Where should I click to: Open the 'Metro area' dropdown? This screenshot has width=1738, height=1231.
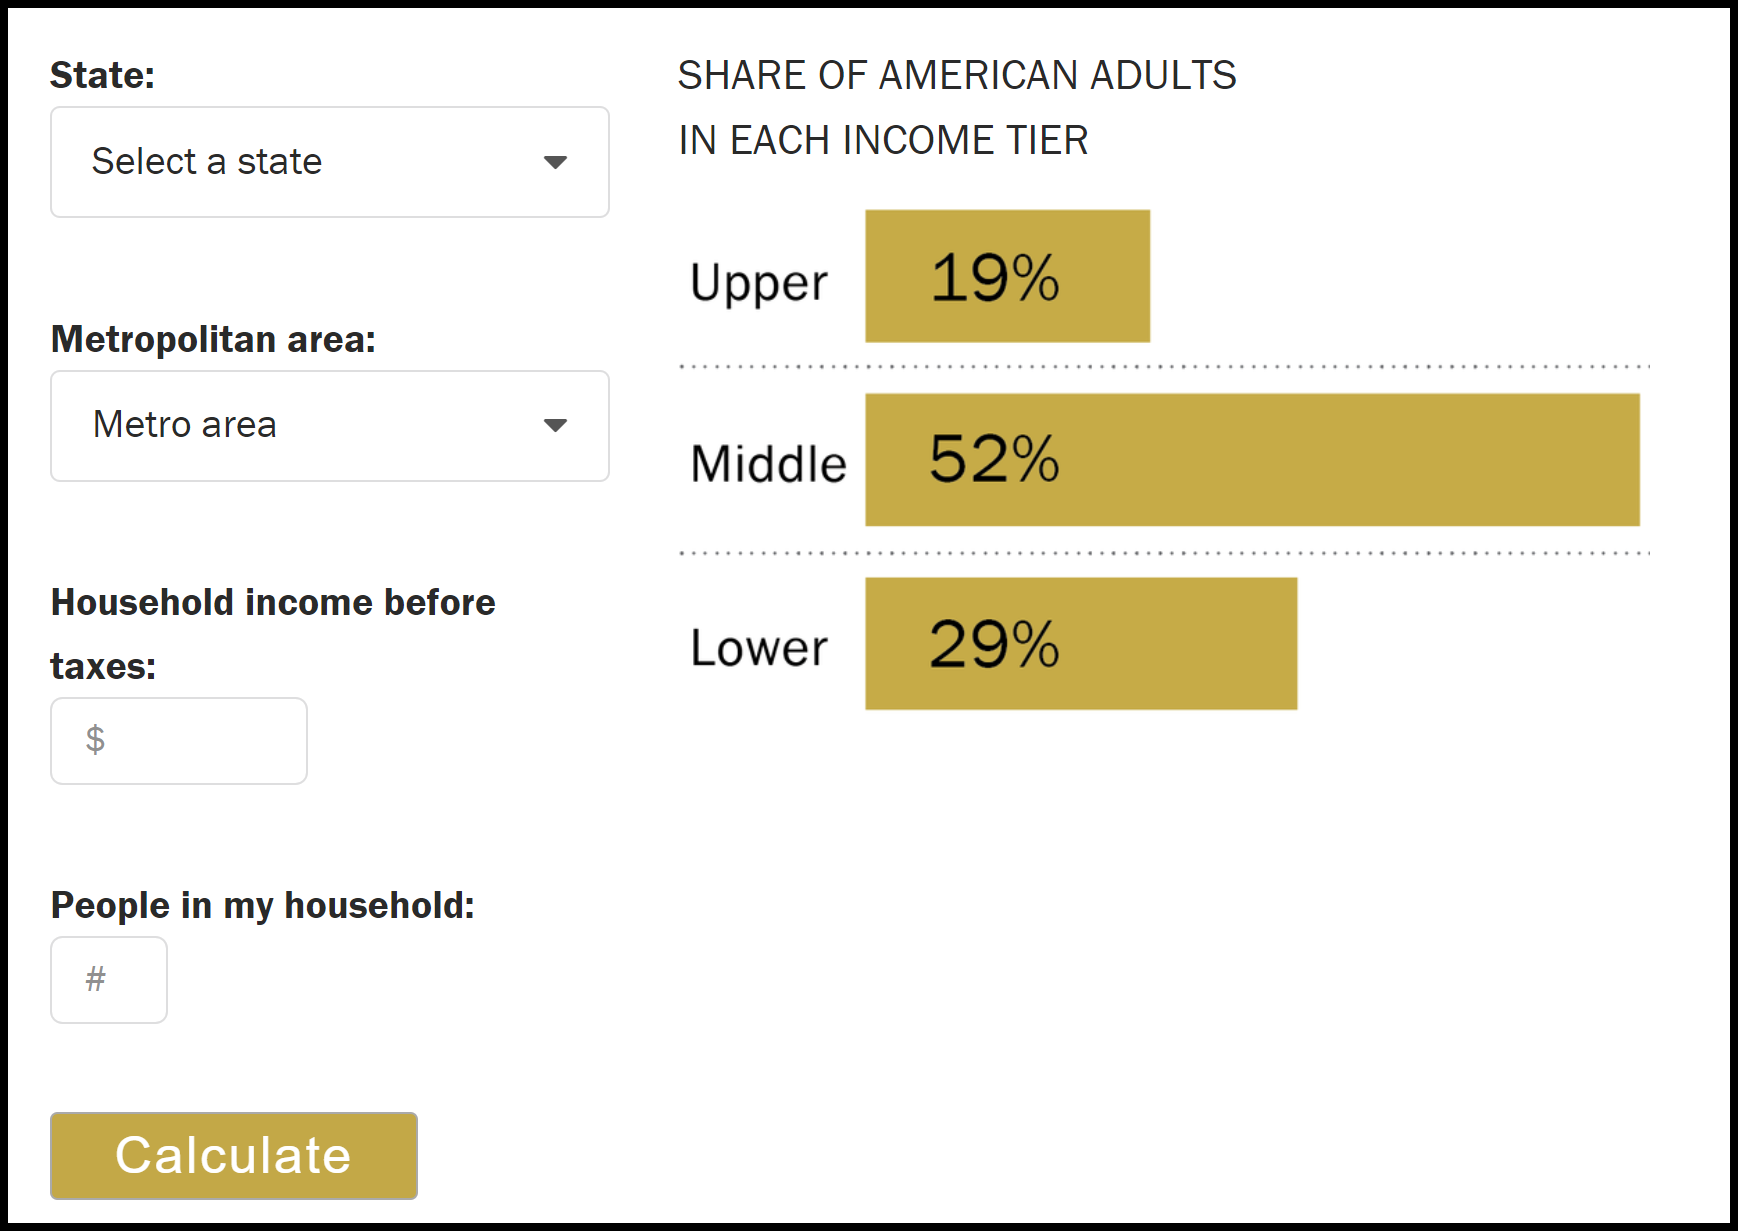[x=330, y=425]
